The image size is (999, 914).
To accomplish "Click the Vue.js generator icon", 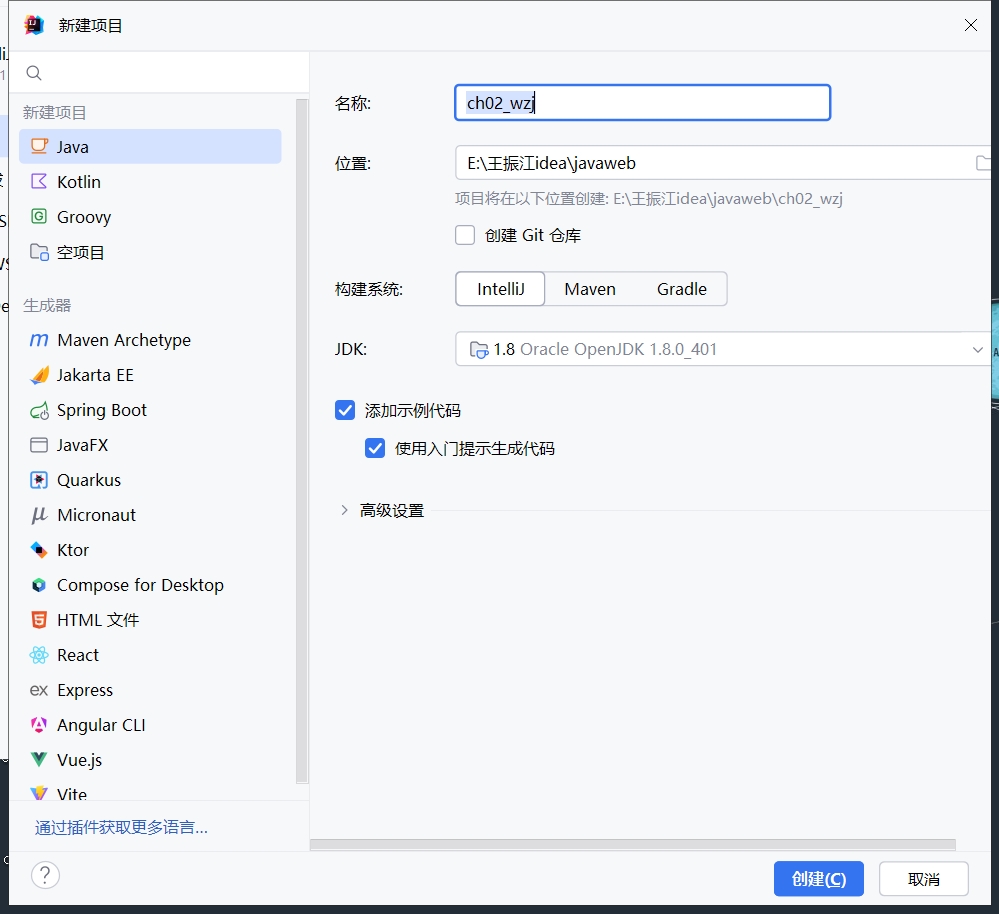I will pyautogui.click(x=39, y=760).
